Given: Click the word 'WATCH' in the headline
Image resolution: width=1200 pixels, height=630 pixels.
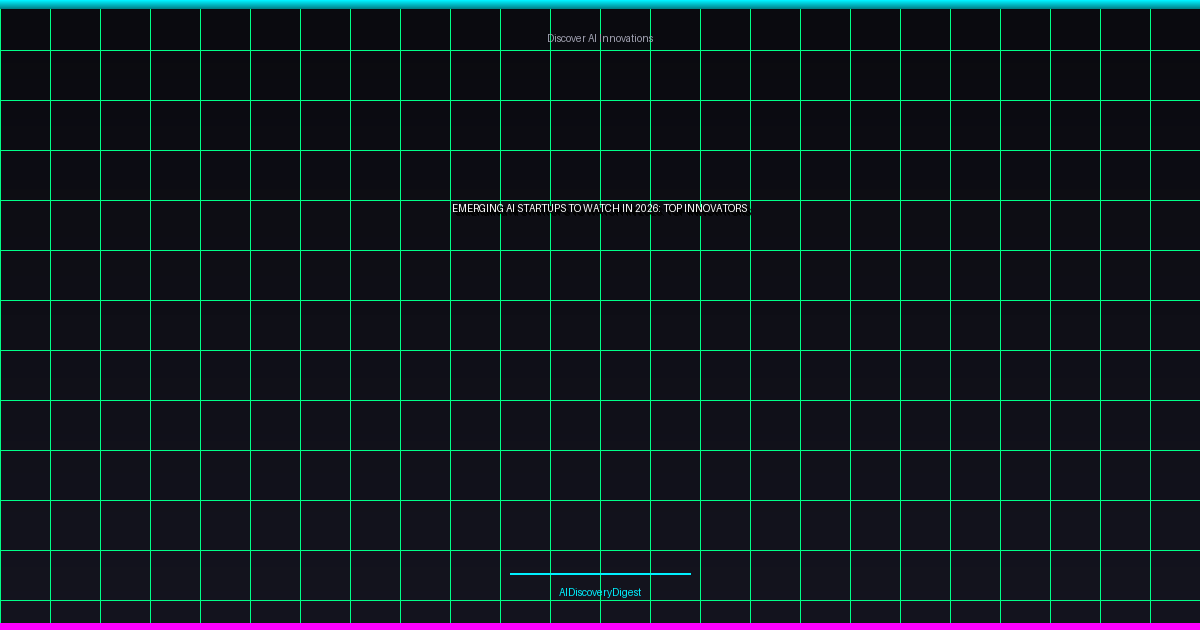Looking at the screenshot, I should 603,208.
